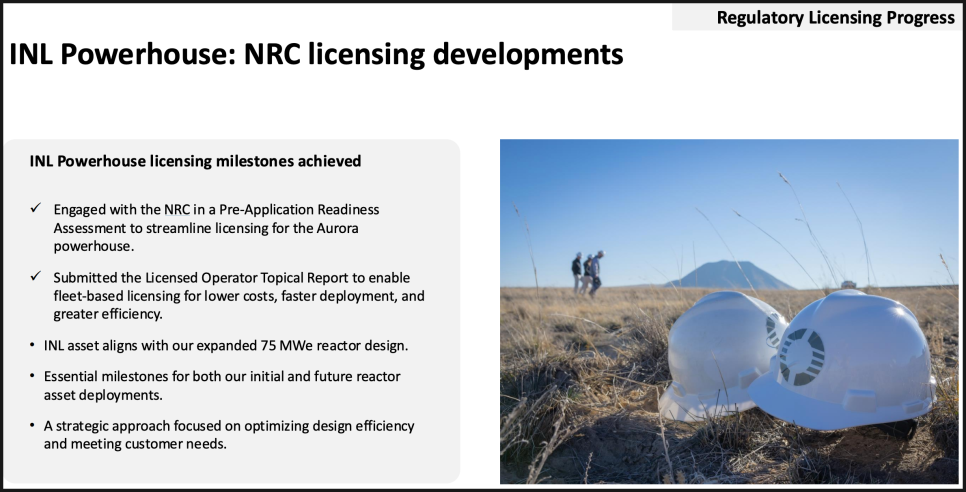966x492 pixels.
Task: Click the checkmark beside 'Submitted the Licensed Operator'
Action: 36,276
